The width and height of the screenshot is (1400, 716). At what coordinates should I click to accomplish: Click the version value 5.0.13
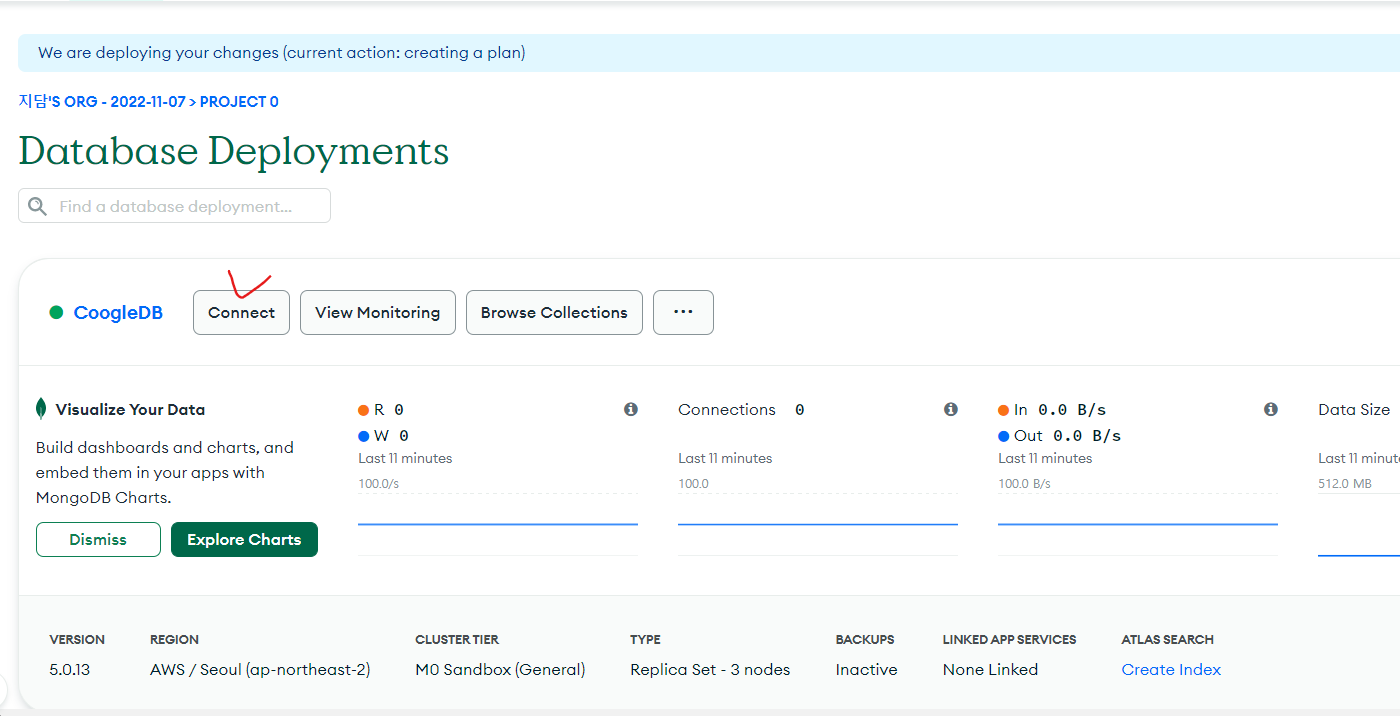[70, 669]
